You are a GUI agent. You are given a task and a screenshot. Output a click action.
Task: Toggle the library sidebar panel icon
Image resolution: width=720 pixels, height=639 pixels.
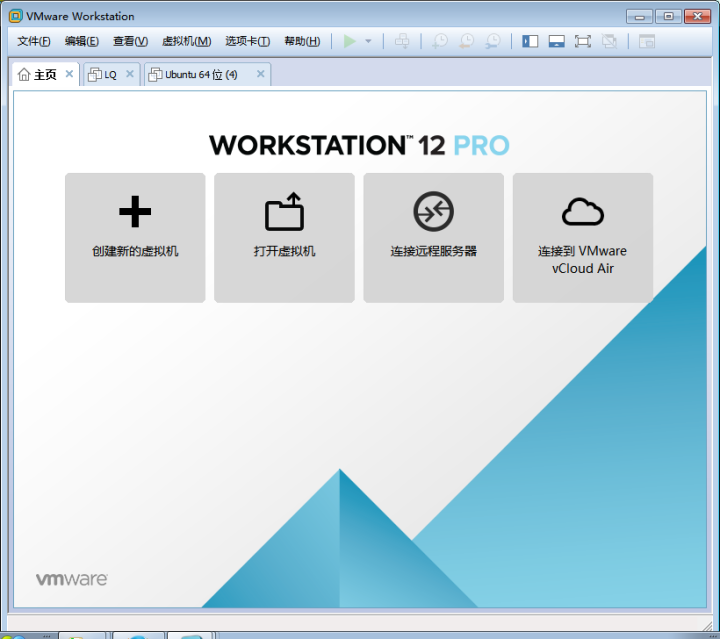click(x=530, y=41)
